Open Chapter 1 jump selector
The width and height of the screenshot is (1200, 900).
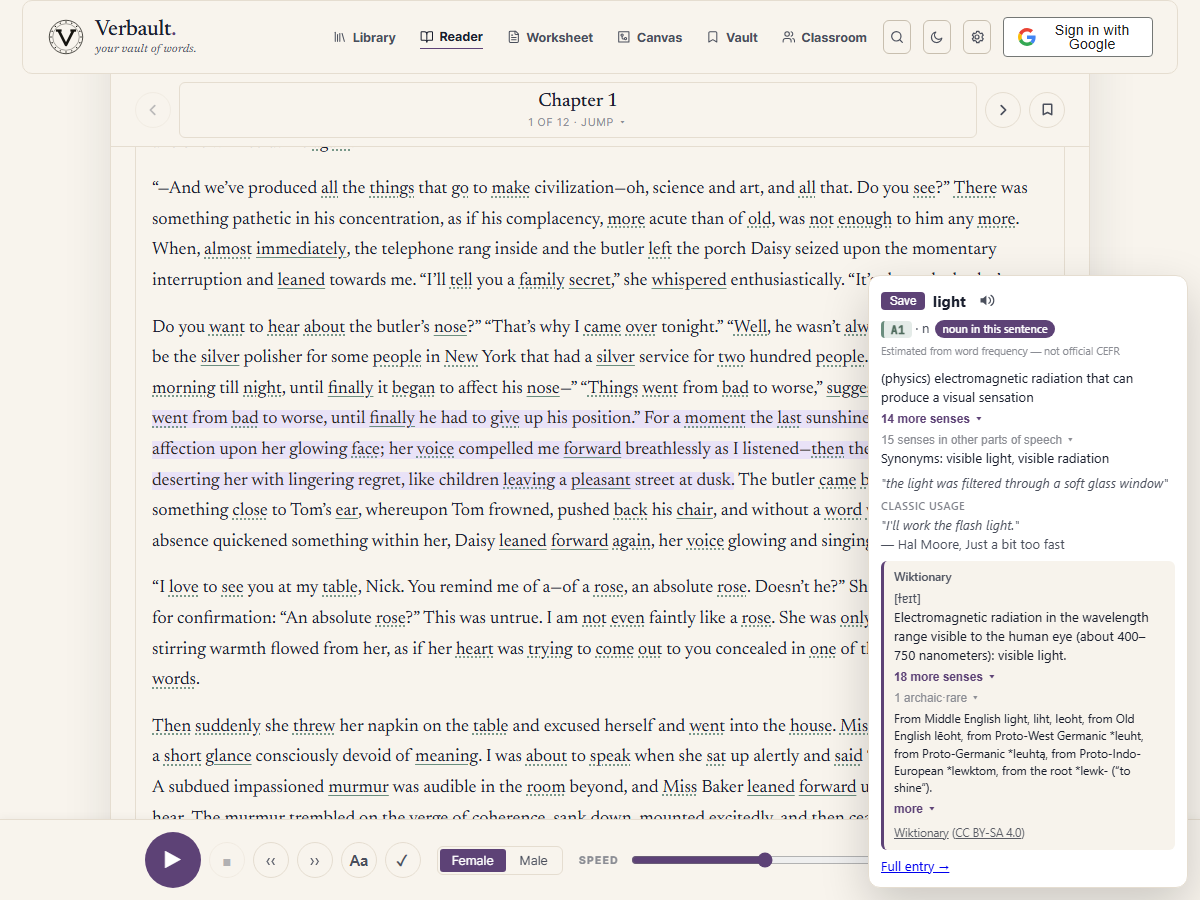578,110
